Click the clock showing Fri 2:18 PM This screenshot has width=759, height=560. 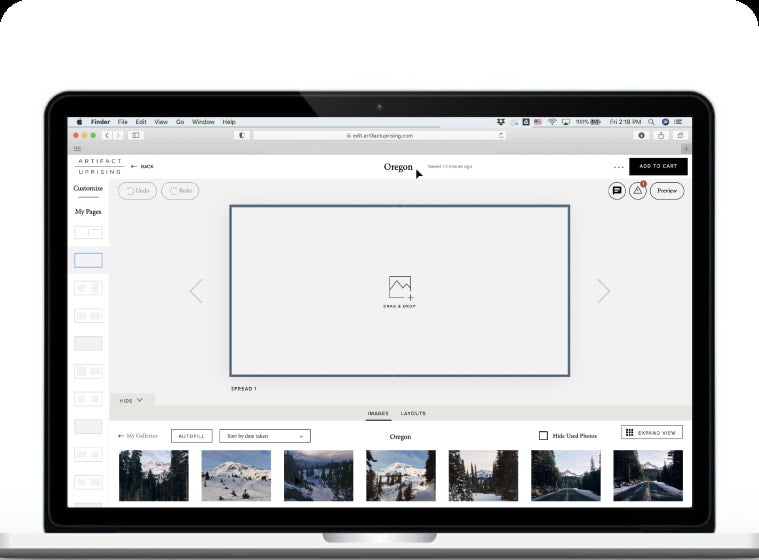click(625, 122)
